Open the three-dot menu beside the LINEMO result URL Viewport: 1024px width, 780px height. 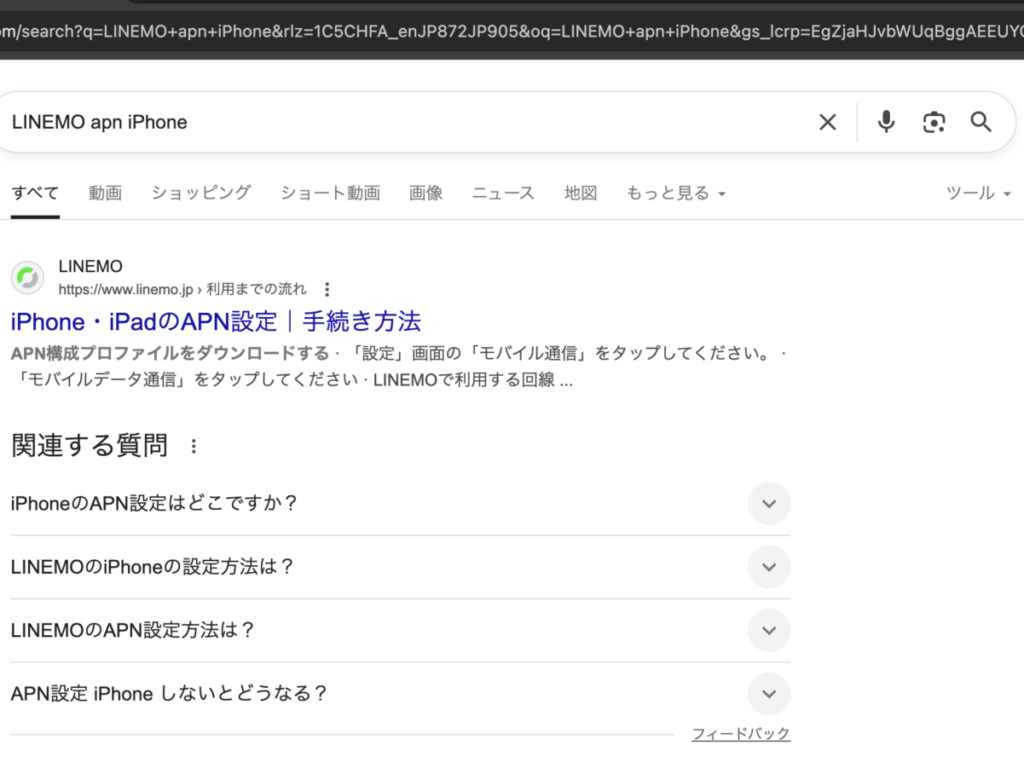(327, 289)
